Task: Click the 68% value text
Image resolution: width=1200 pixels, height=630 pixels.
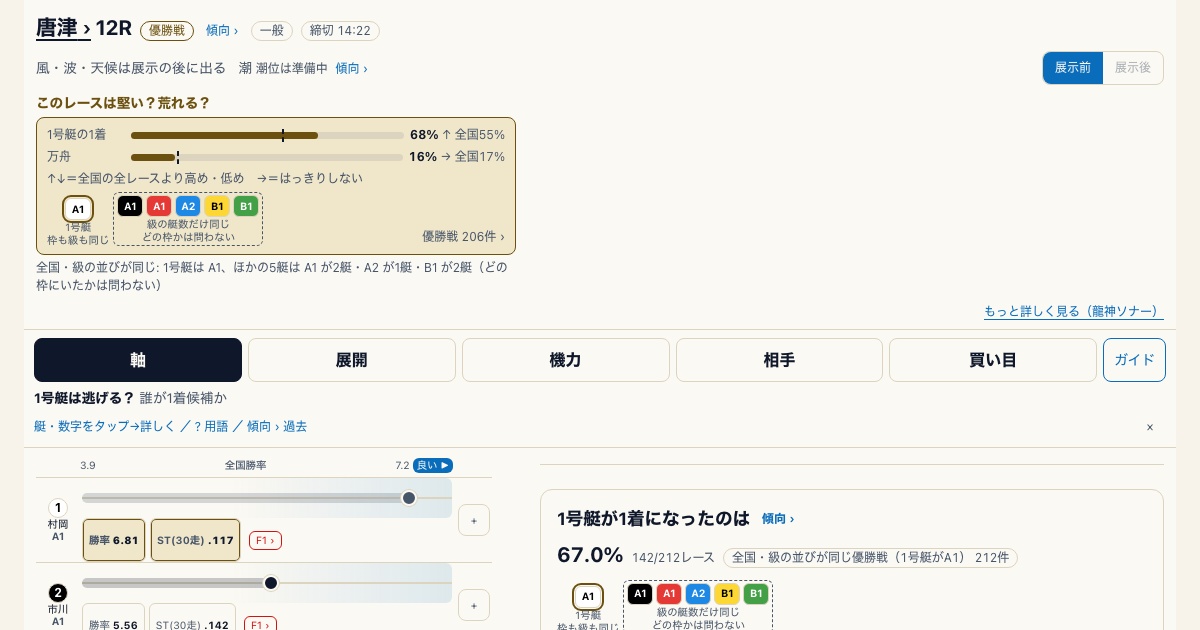Action: click(x=424, y=134)
